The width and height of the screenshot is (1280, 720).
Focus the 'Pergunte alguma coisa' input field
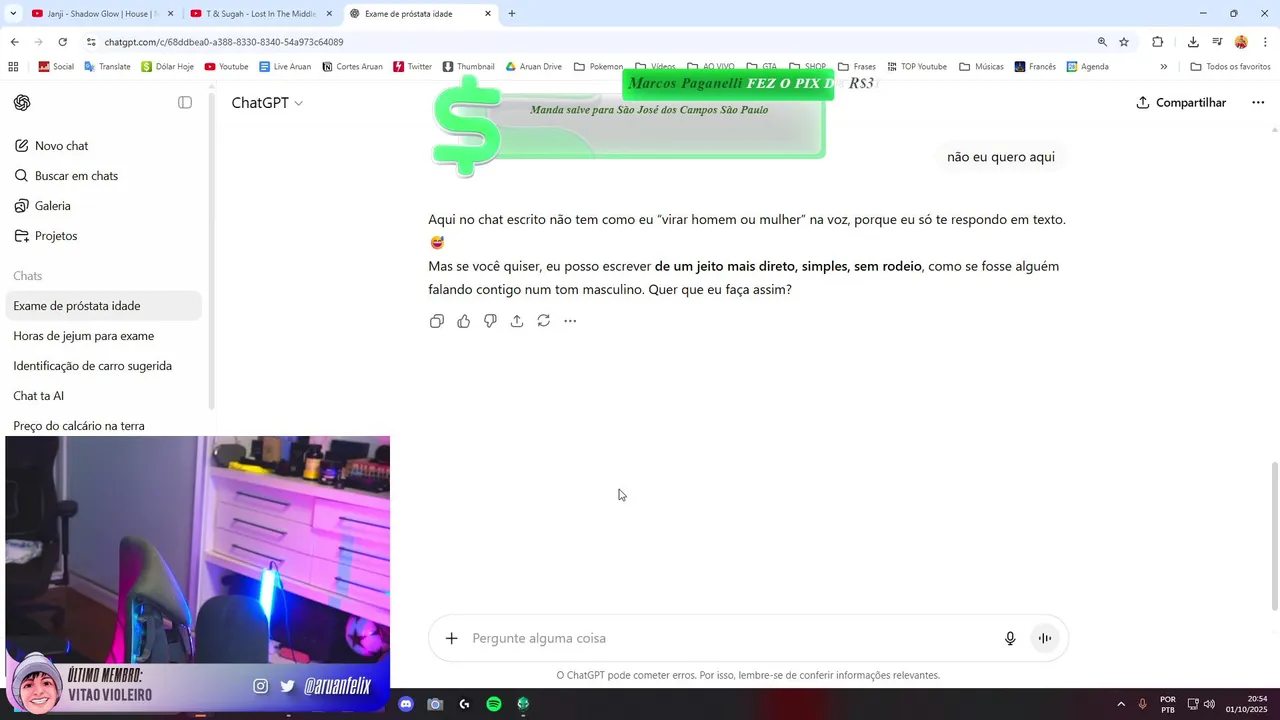click(730, 638)
